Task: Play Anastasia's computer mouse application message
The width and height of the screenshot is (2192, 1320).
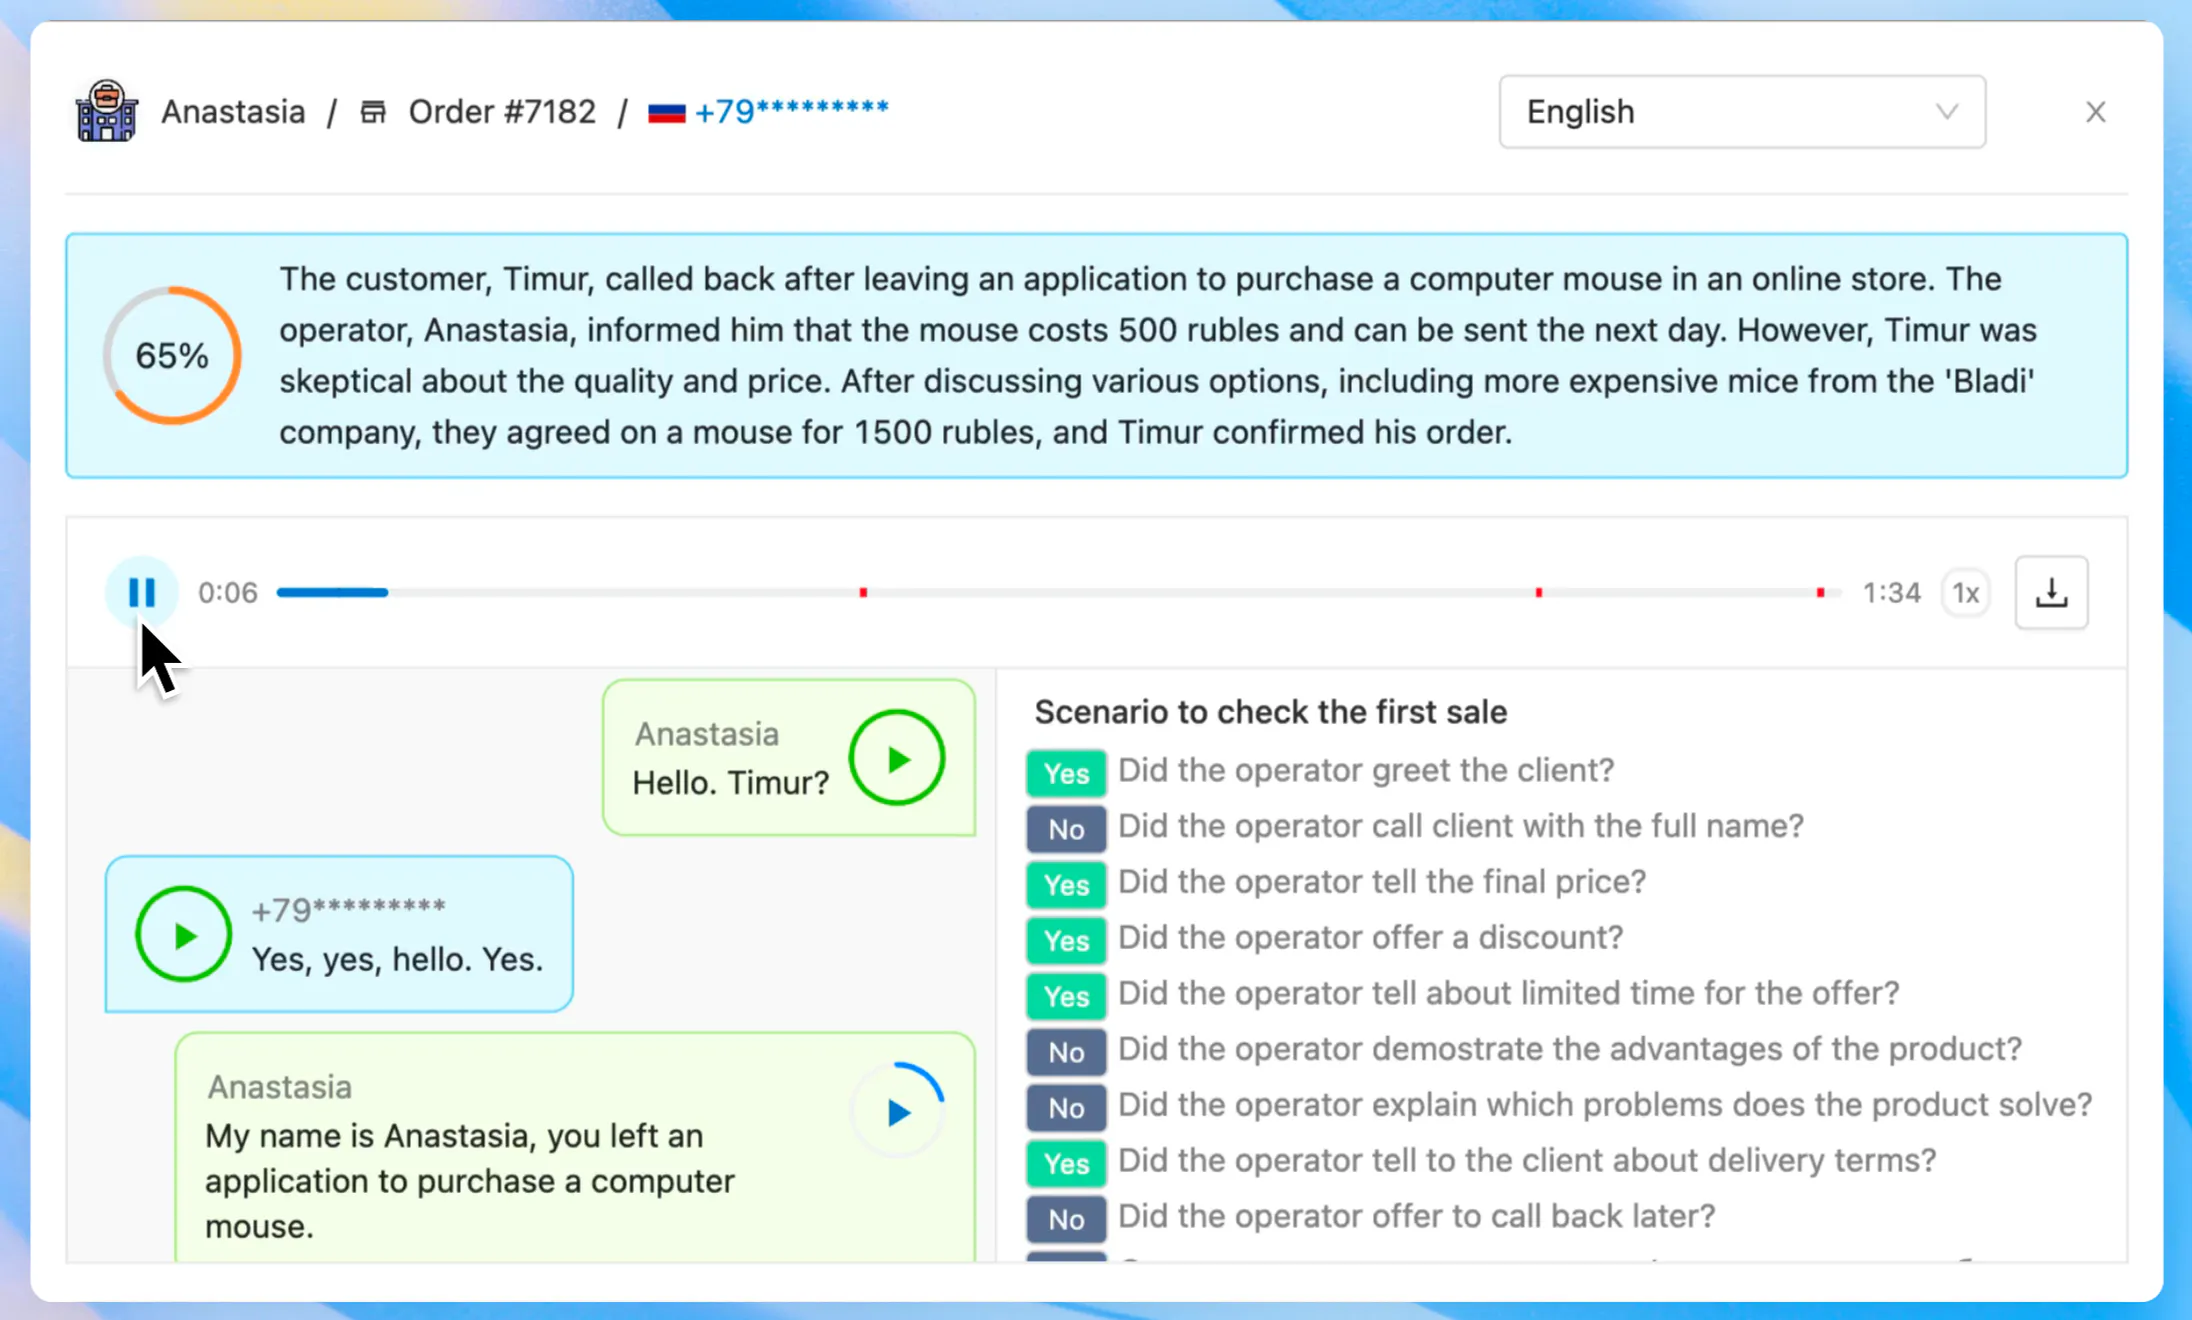Action: coord(898,1111)
